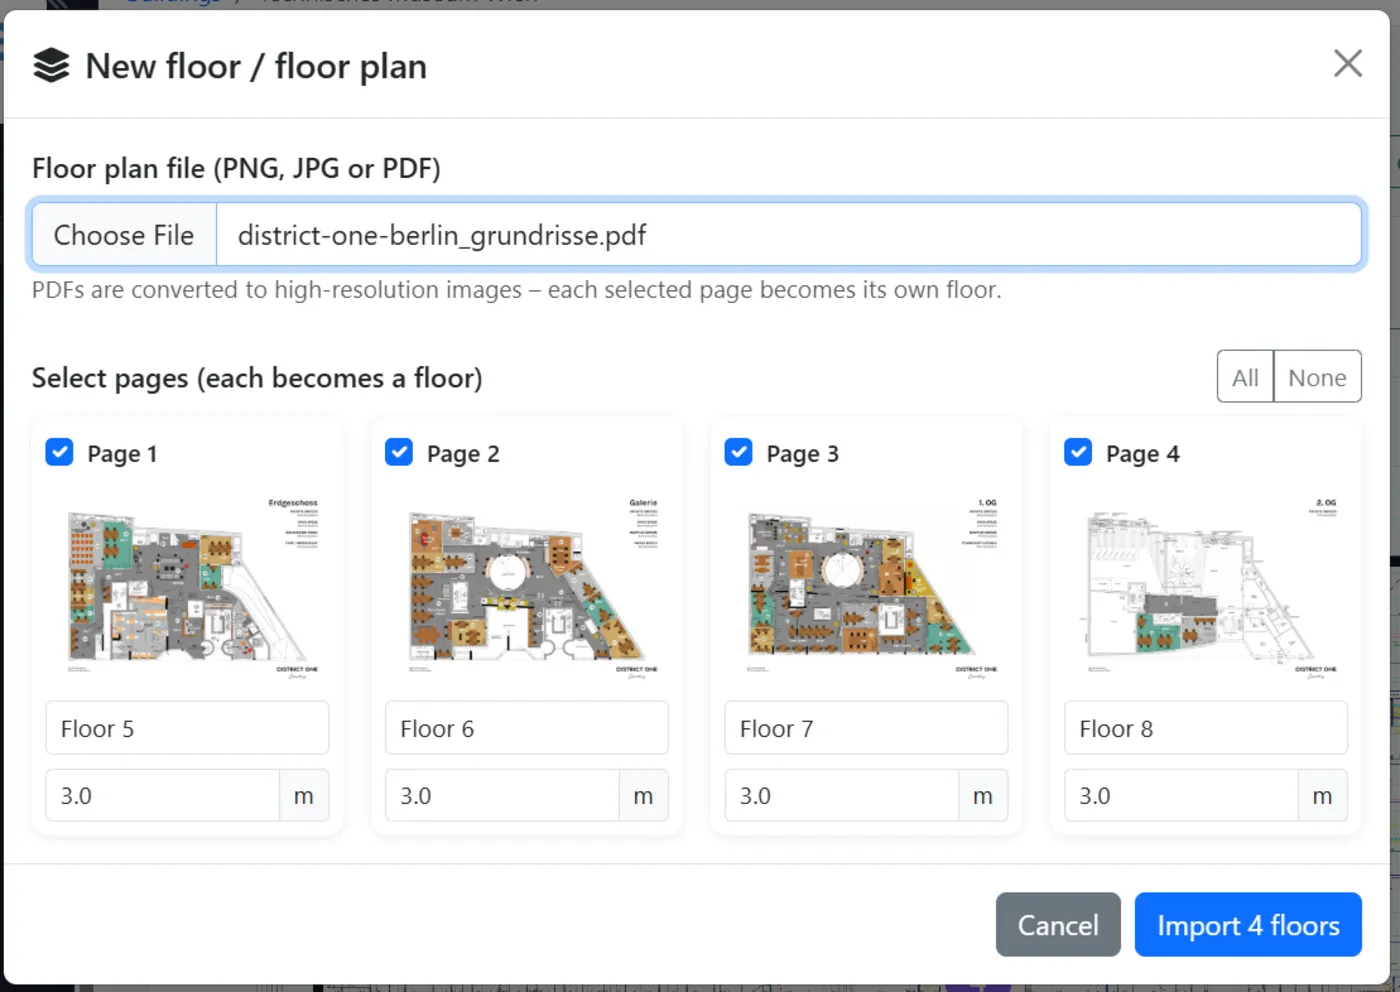Click the 'm' unit label under Floor 8

pyautogui.click(x=1322, y=795)
